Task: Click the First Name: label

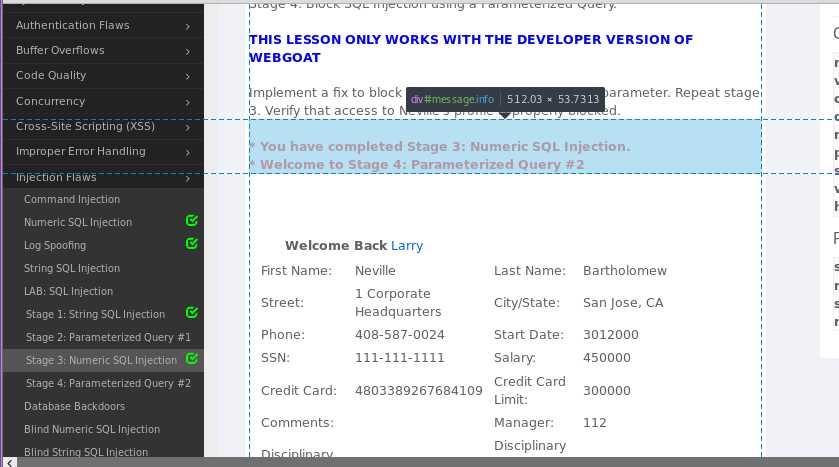Action: (x=296, y=271)
